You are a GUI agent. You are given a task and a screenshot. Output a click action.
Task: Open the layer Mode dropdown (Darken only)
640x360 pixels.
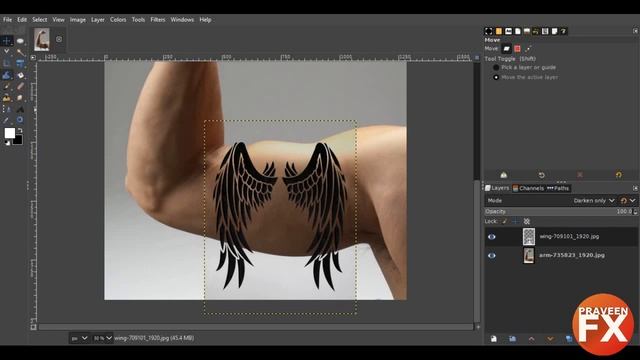(593, 200)
